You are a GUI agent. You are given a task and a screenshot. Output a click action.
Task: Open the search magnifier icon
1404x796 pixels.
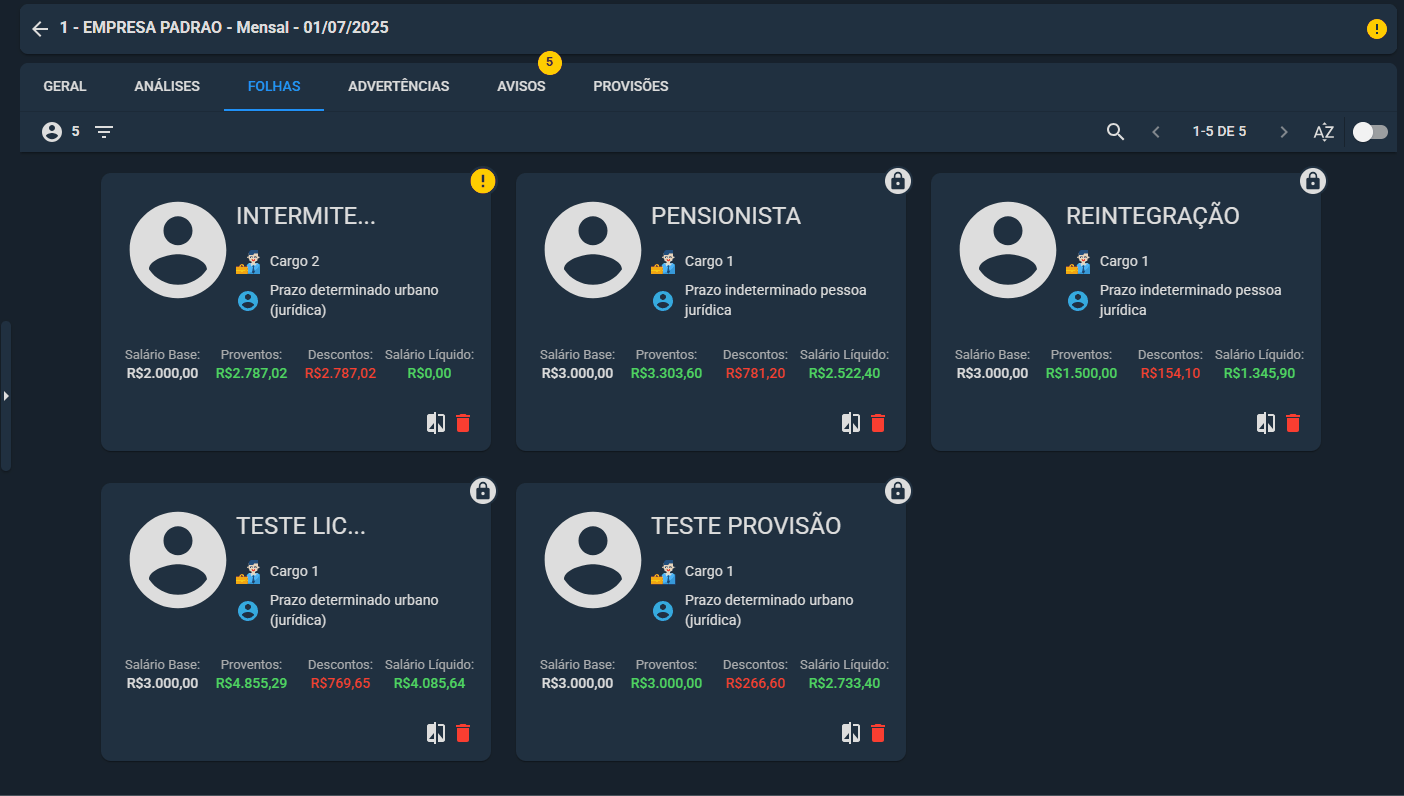[1116, 131]
